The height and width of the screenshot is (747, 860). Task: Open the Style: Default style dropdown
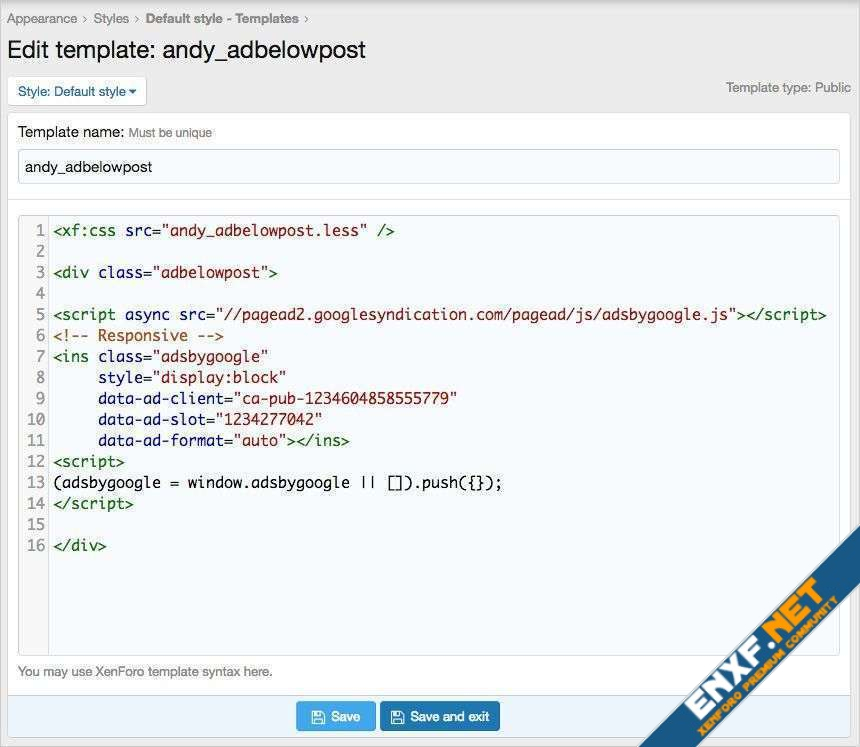coord(77,91)
